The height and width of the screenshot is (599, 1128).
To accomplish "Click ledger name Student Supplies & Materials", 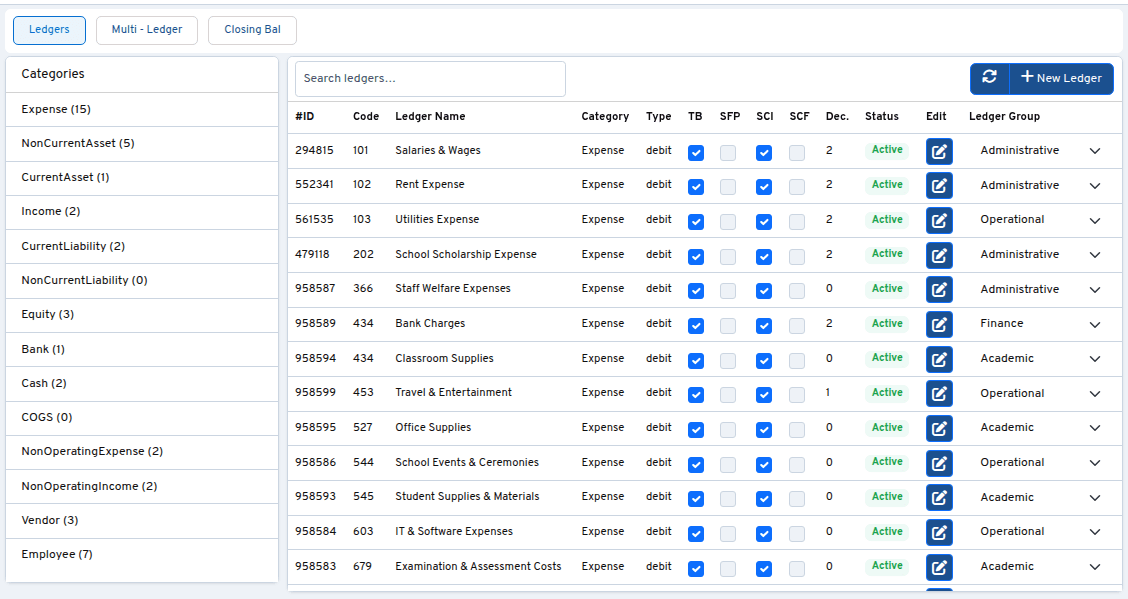I will [x=467, y=496].
